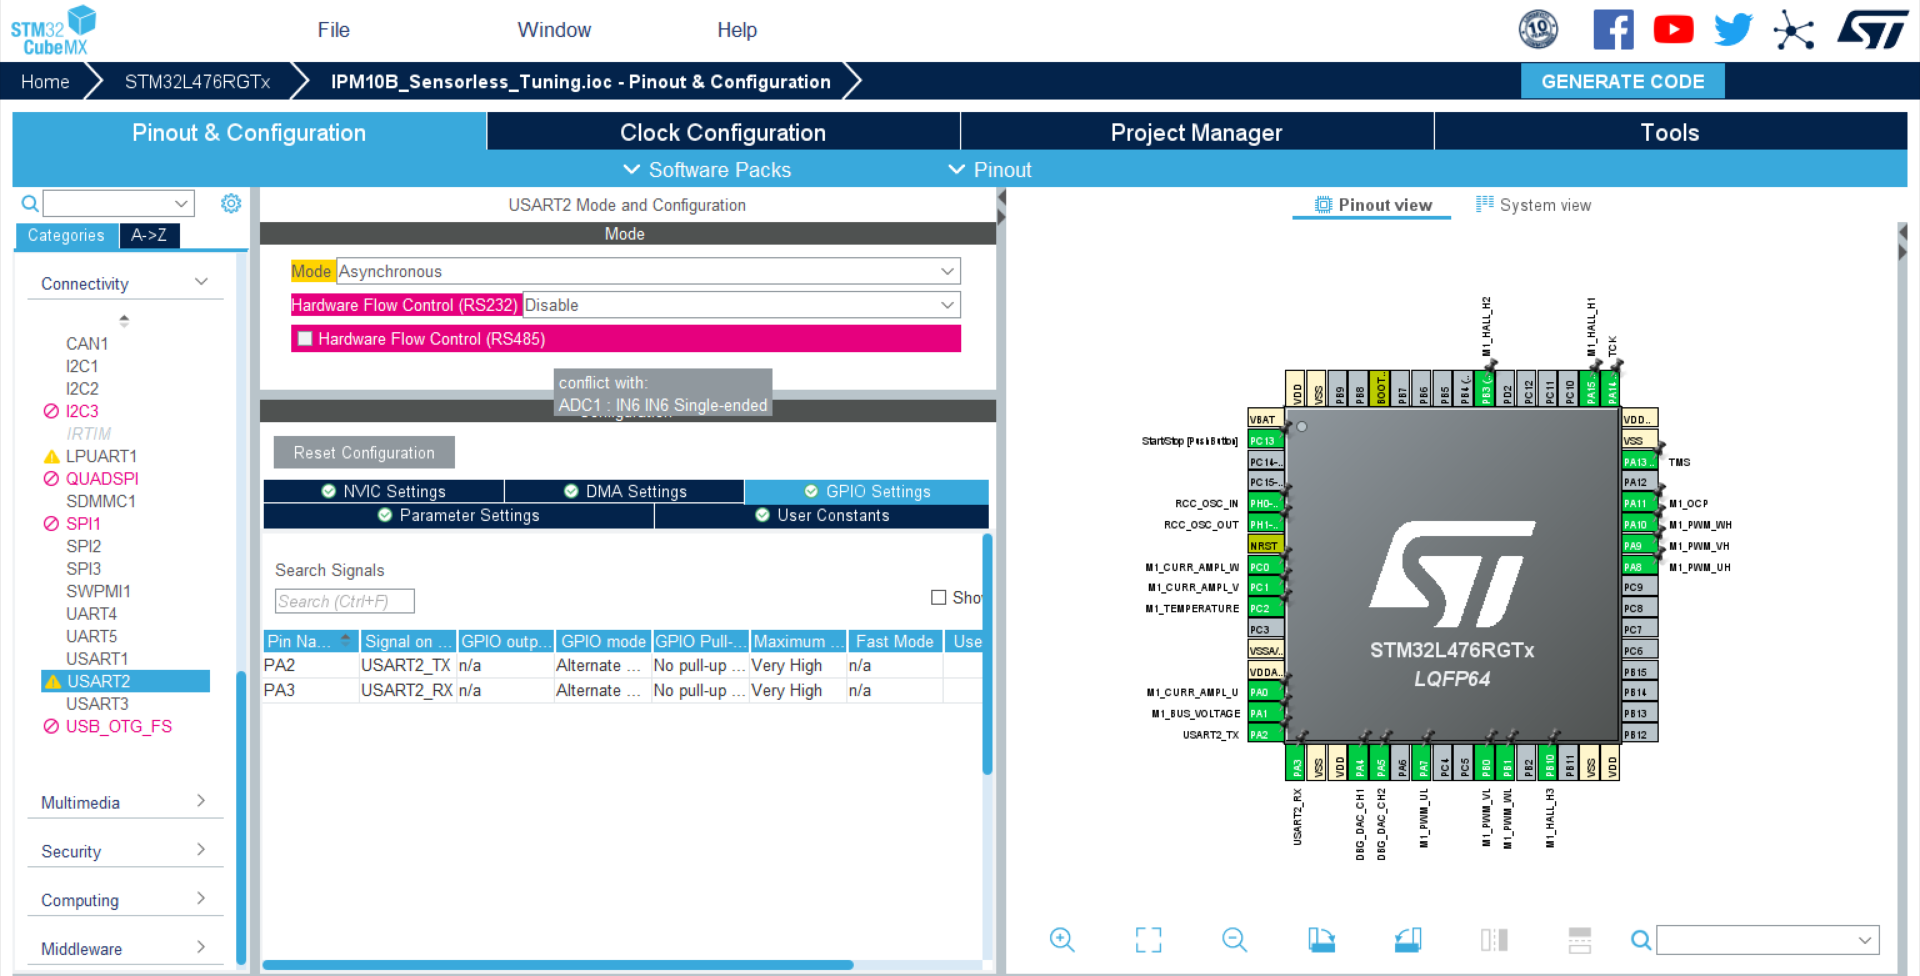Switch to the Clock Configuration tab

722,131
